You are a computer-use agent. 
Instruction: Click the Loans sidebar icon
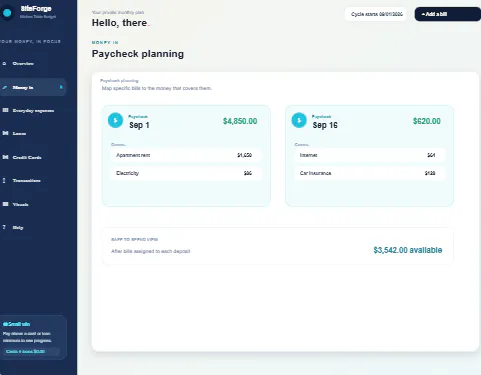coord(5,133)
